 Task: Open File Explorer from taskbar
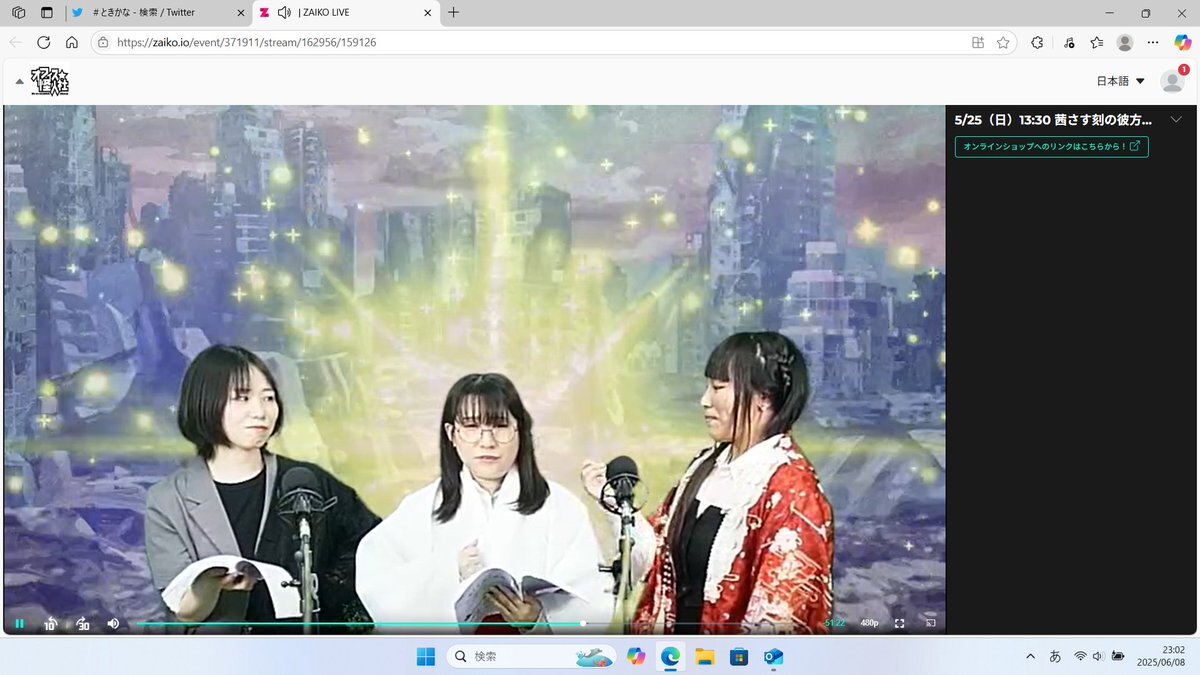coord(704,656)
